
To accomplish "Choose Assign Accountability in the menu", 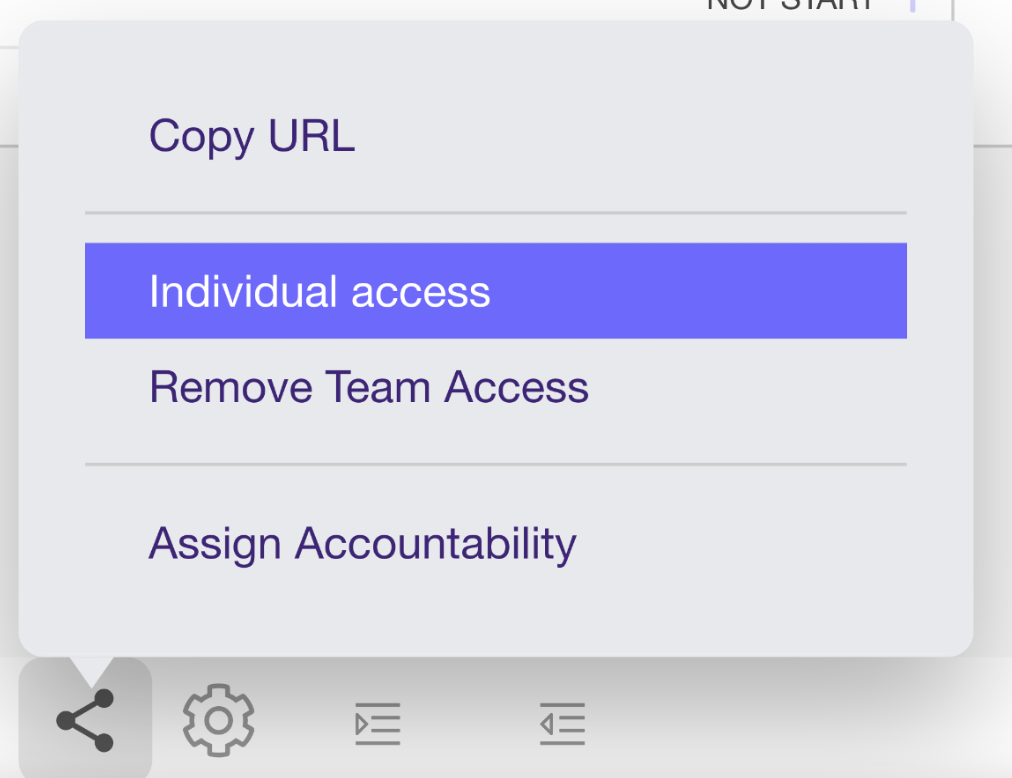I will (x=363, y=544).
